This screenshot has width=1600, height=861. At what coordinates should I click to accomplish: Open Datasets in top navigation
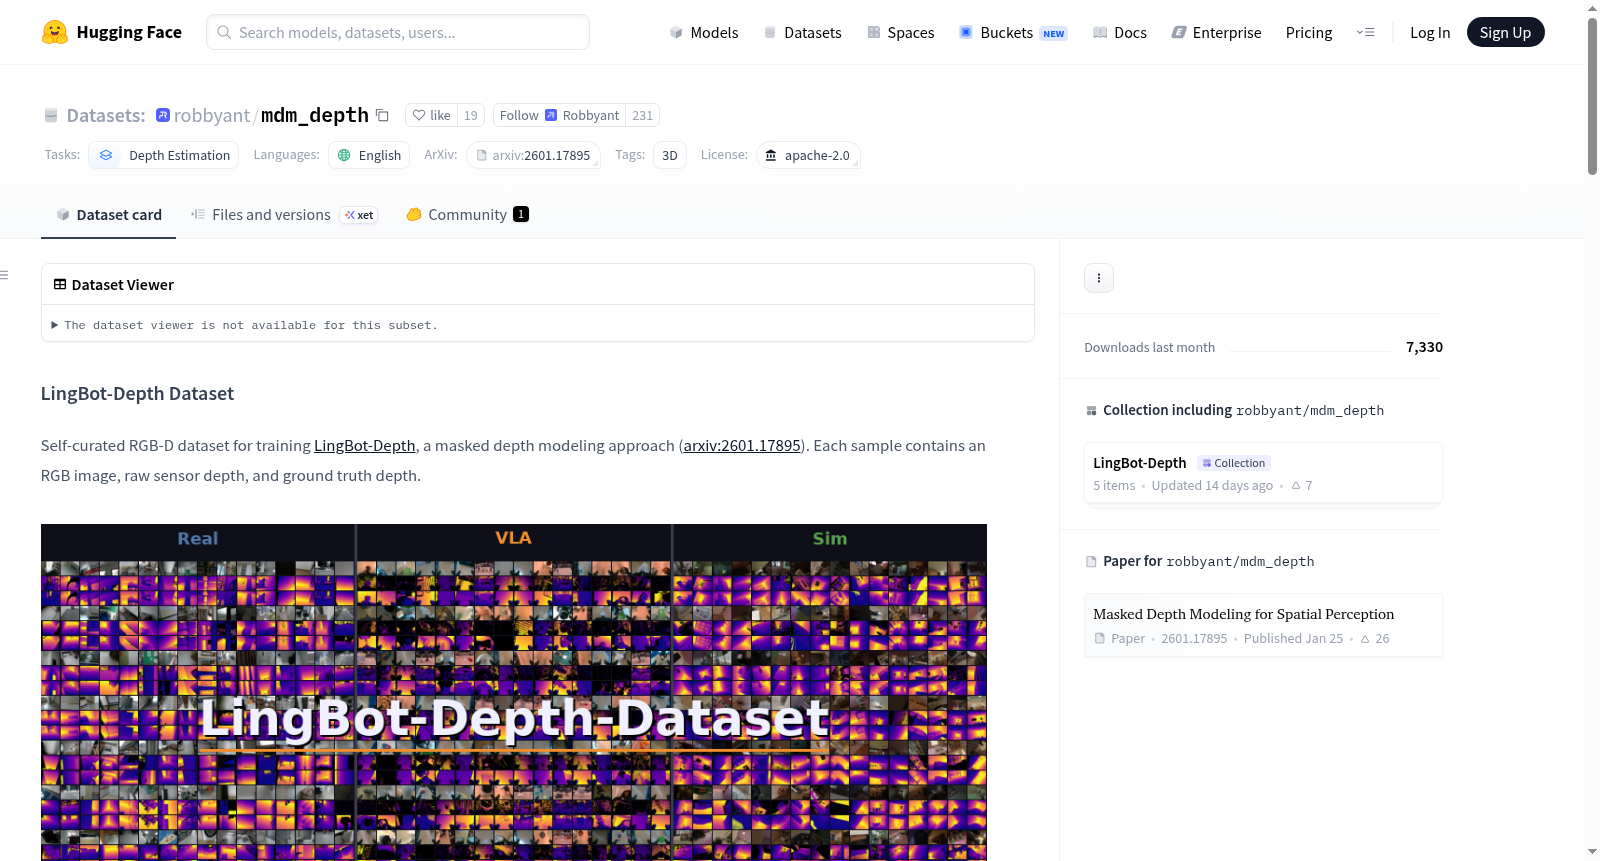(803, 32)
